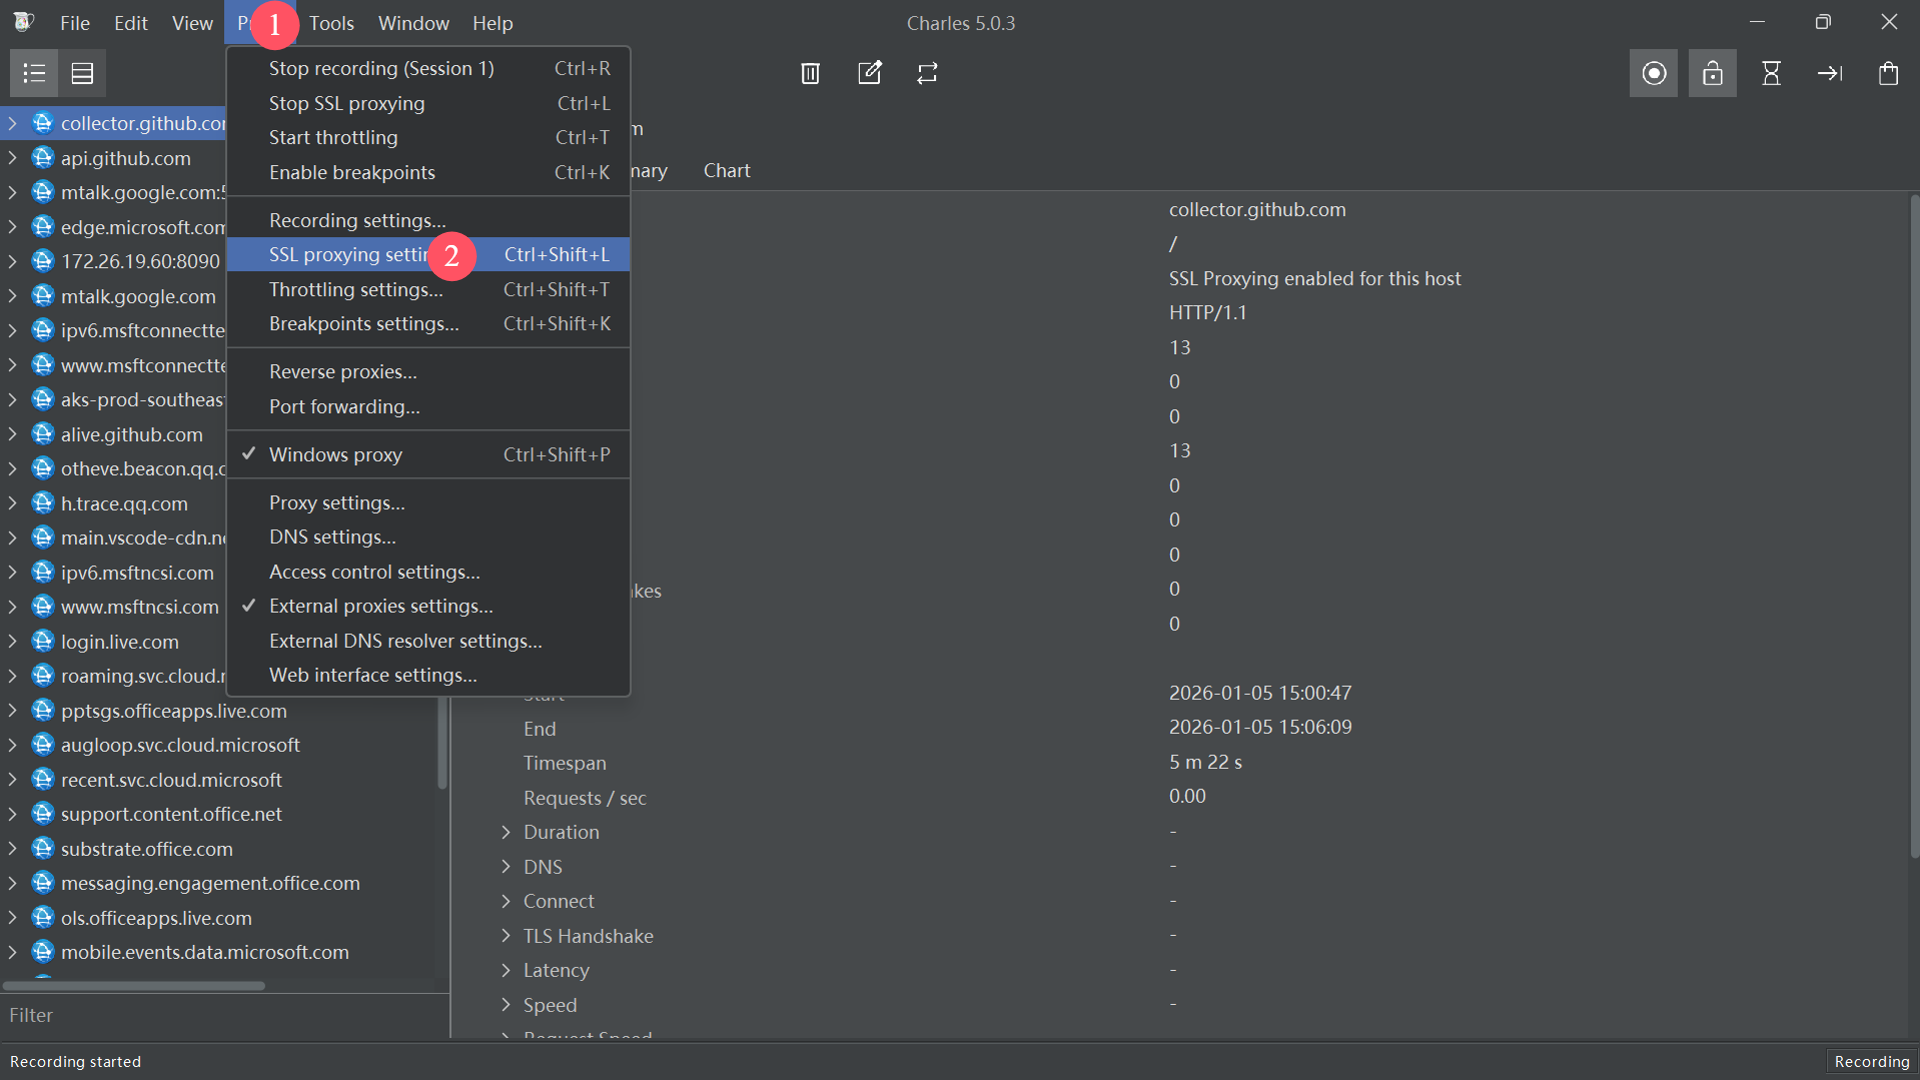
Task: Toggle the record button in toolbar
Action: pyautogui.click(x=1653, y=73)
